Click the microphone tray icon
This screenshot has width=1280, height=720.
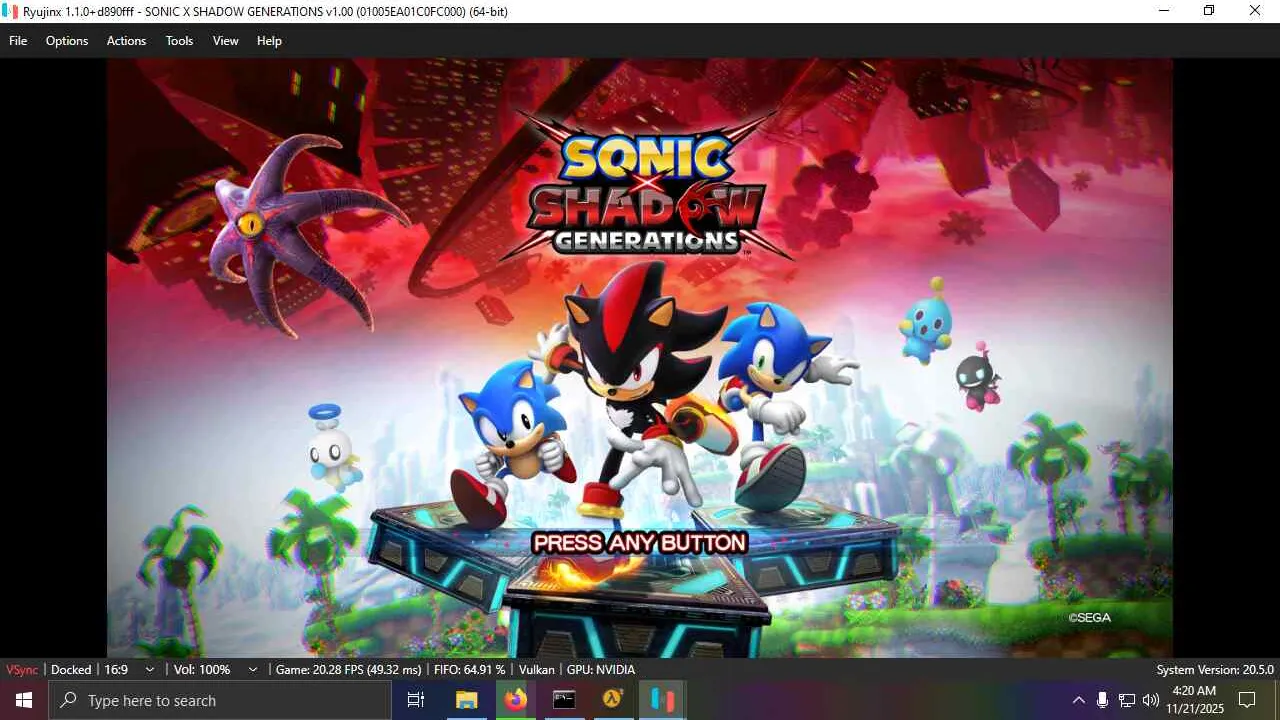coord(1102,700)
